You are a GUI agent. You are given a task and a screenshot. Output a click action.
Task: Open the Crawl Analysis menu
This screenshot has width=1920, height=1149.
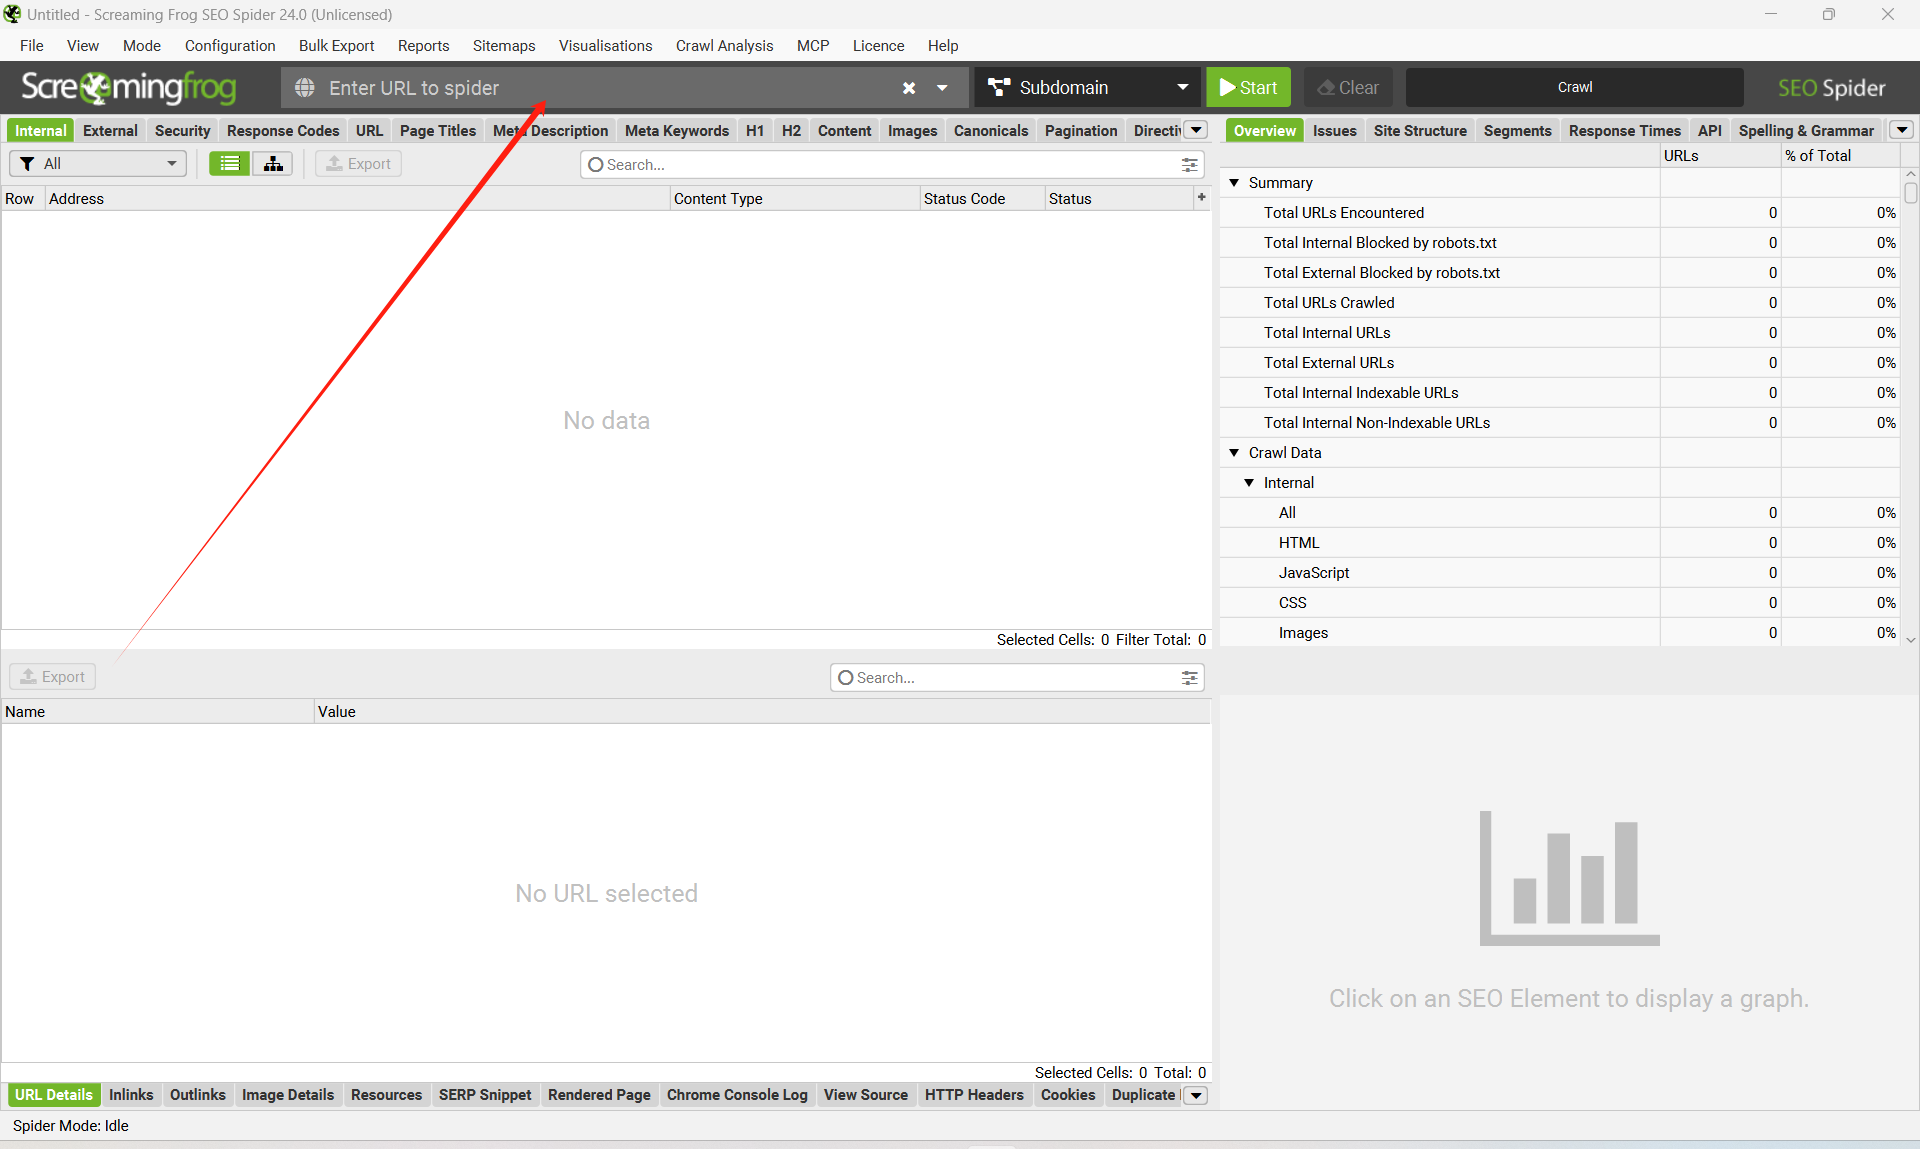pyautogui.click(x=724, y=46)
